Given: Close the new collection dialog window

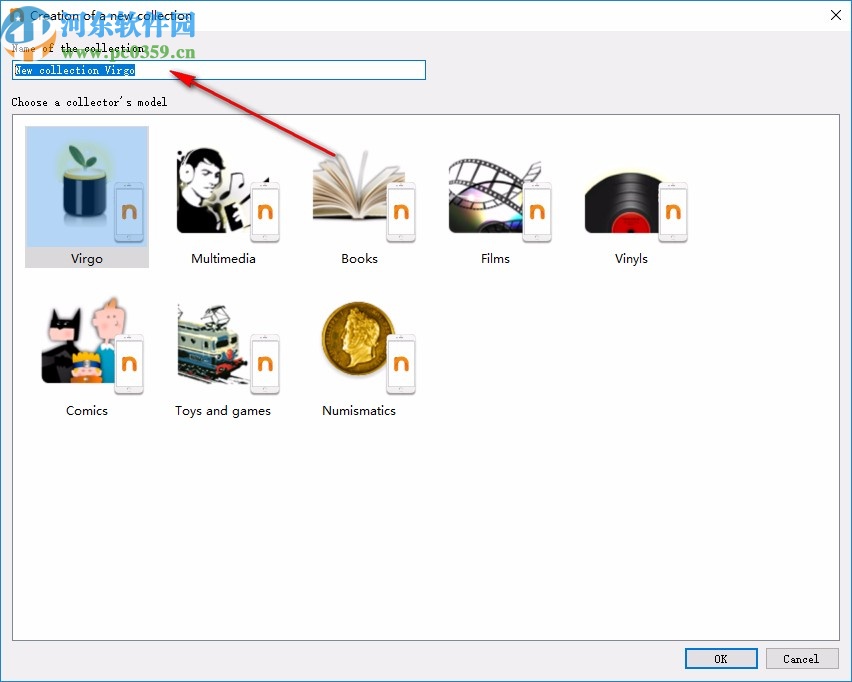Looking at the screenshot, I should [836, 15].
